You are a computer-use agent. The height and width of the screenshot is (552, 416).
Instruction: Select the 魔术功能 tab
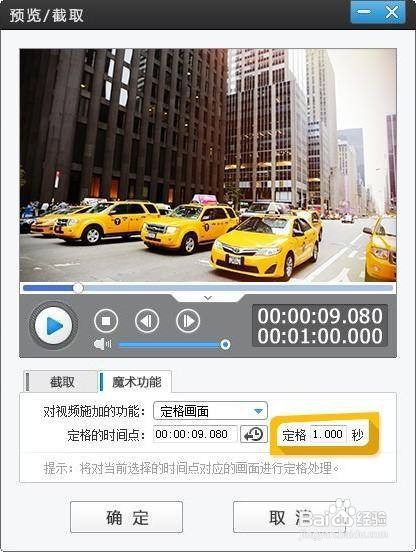[x=136, y=382]
